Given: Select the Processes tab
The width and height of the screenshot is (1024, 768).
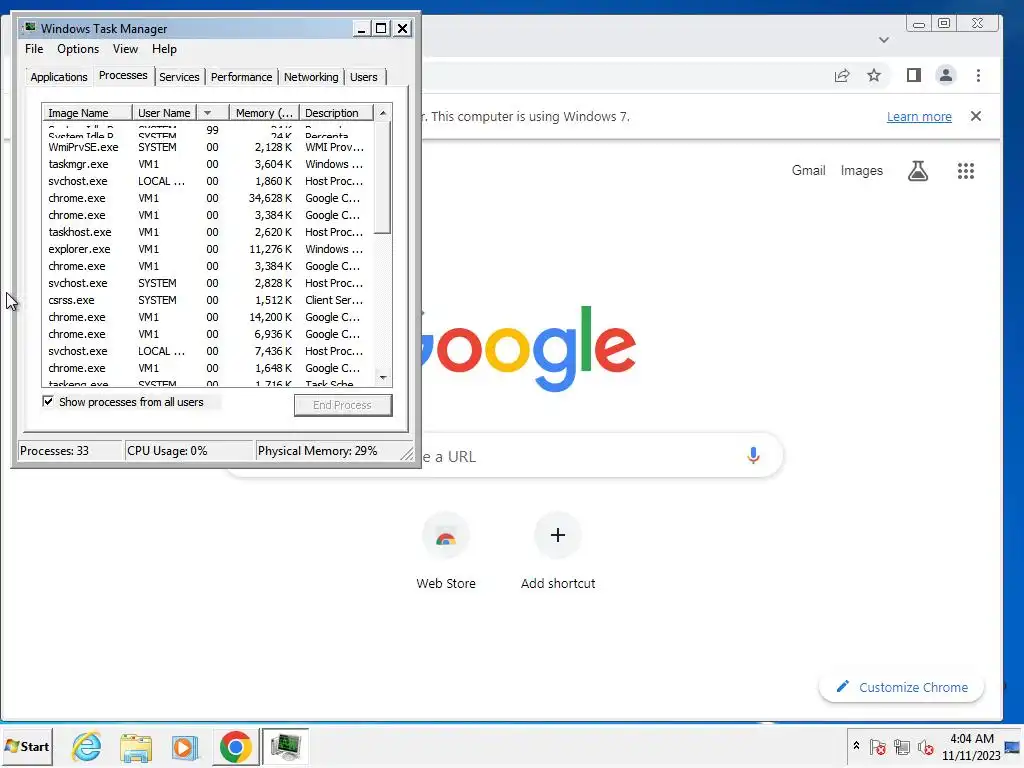Looking at the screenshot, I should 123,76.
